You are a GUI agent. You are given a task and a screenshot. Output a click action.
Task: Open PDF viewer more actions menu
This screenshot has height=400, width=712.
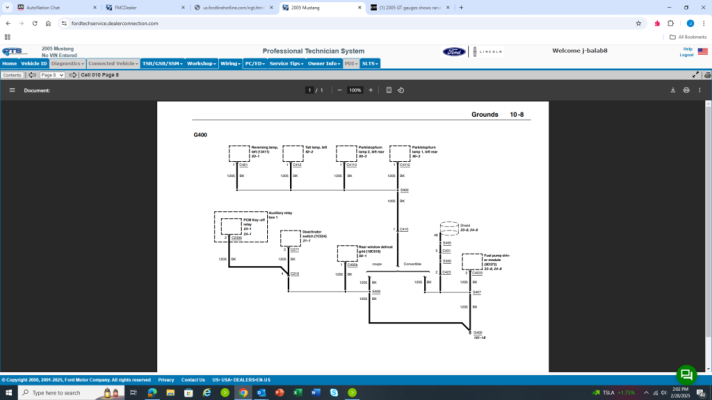coord(700,90)
